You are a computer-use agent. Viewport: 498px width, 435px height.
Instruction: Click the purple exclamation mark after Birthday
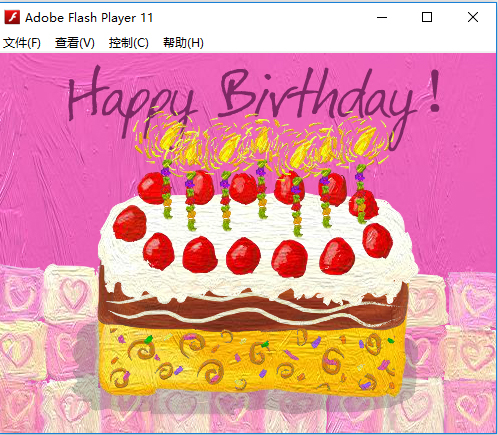434,92
